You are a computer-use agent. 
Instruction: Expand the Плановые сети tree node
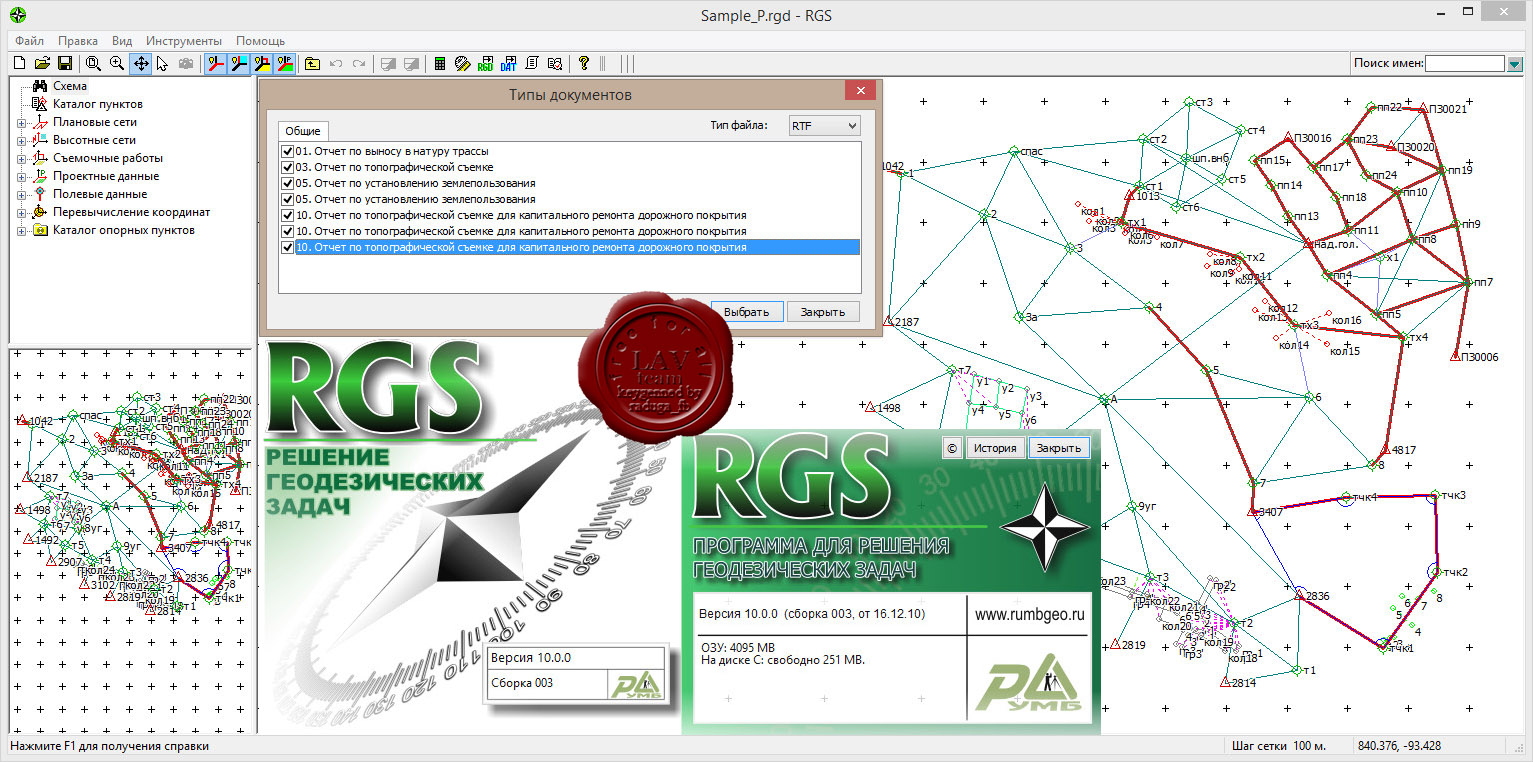tap(21, 122)
